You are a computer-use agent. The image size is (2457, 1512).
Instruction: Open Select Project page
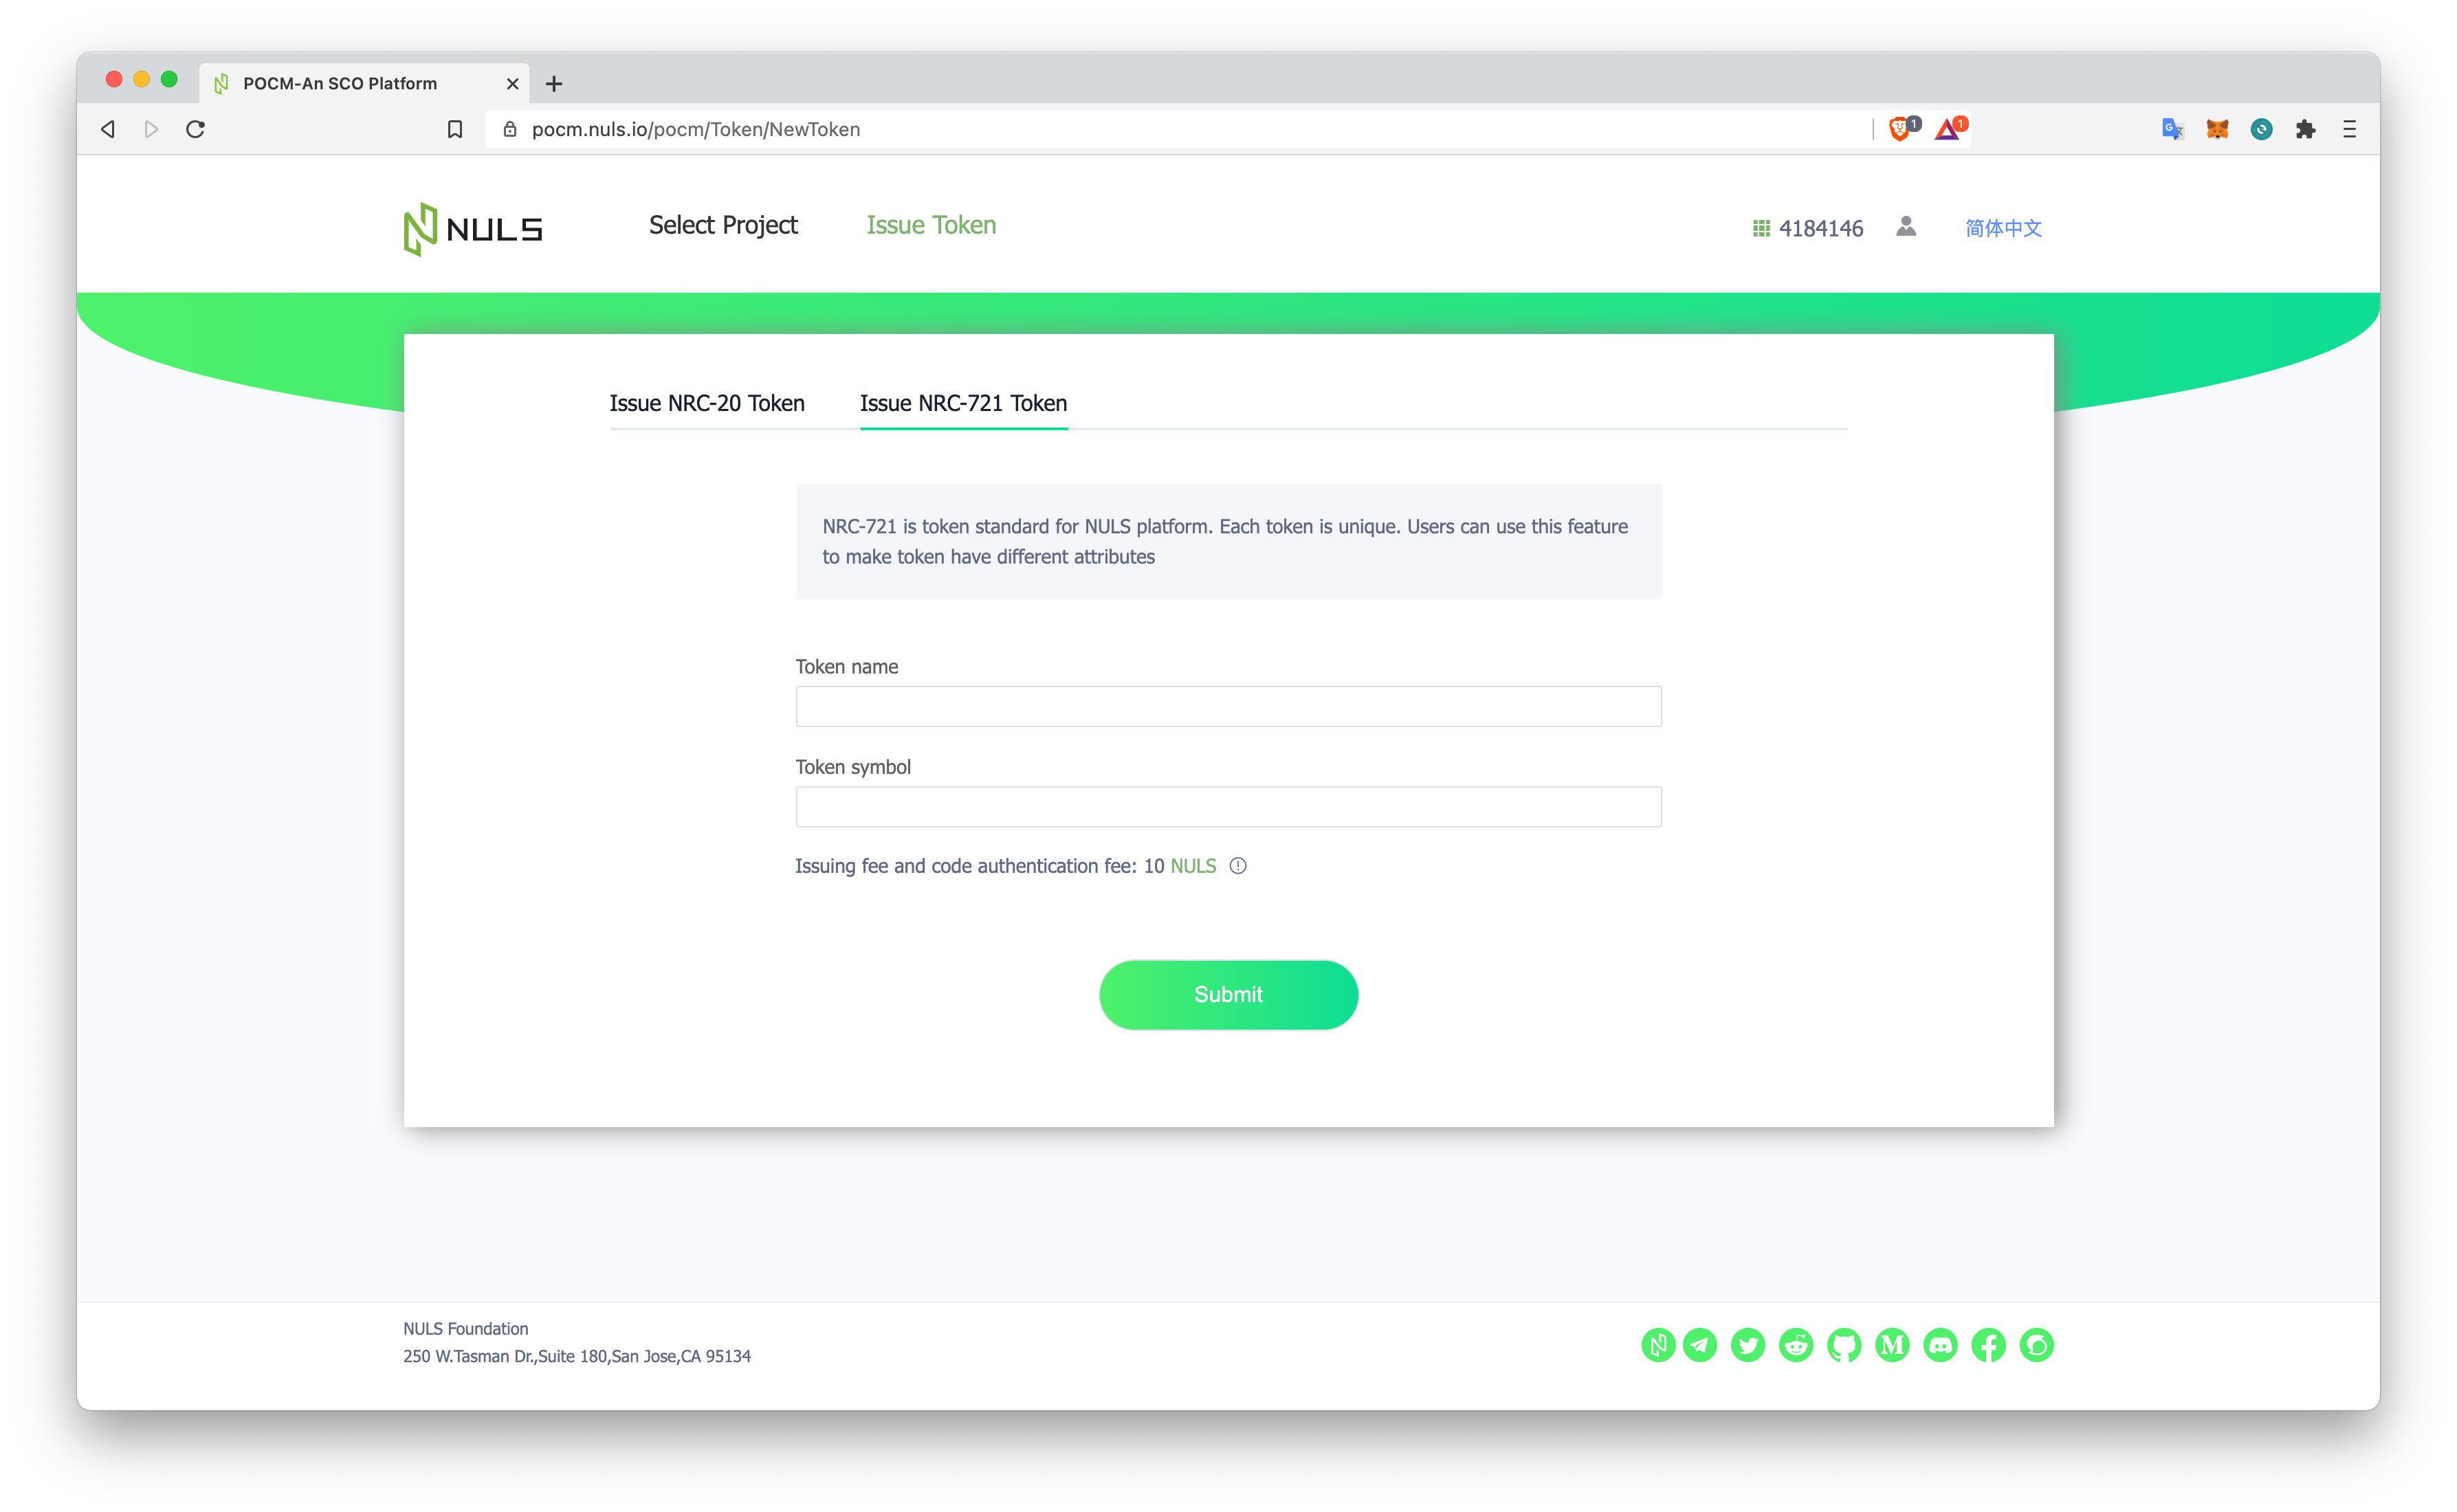[x=721, y=225]
